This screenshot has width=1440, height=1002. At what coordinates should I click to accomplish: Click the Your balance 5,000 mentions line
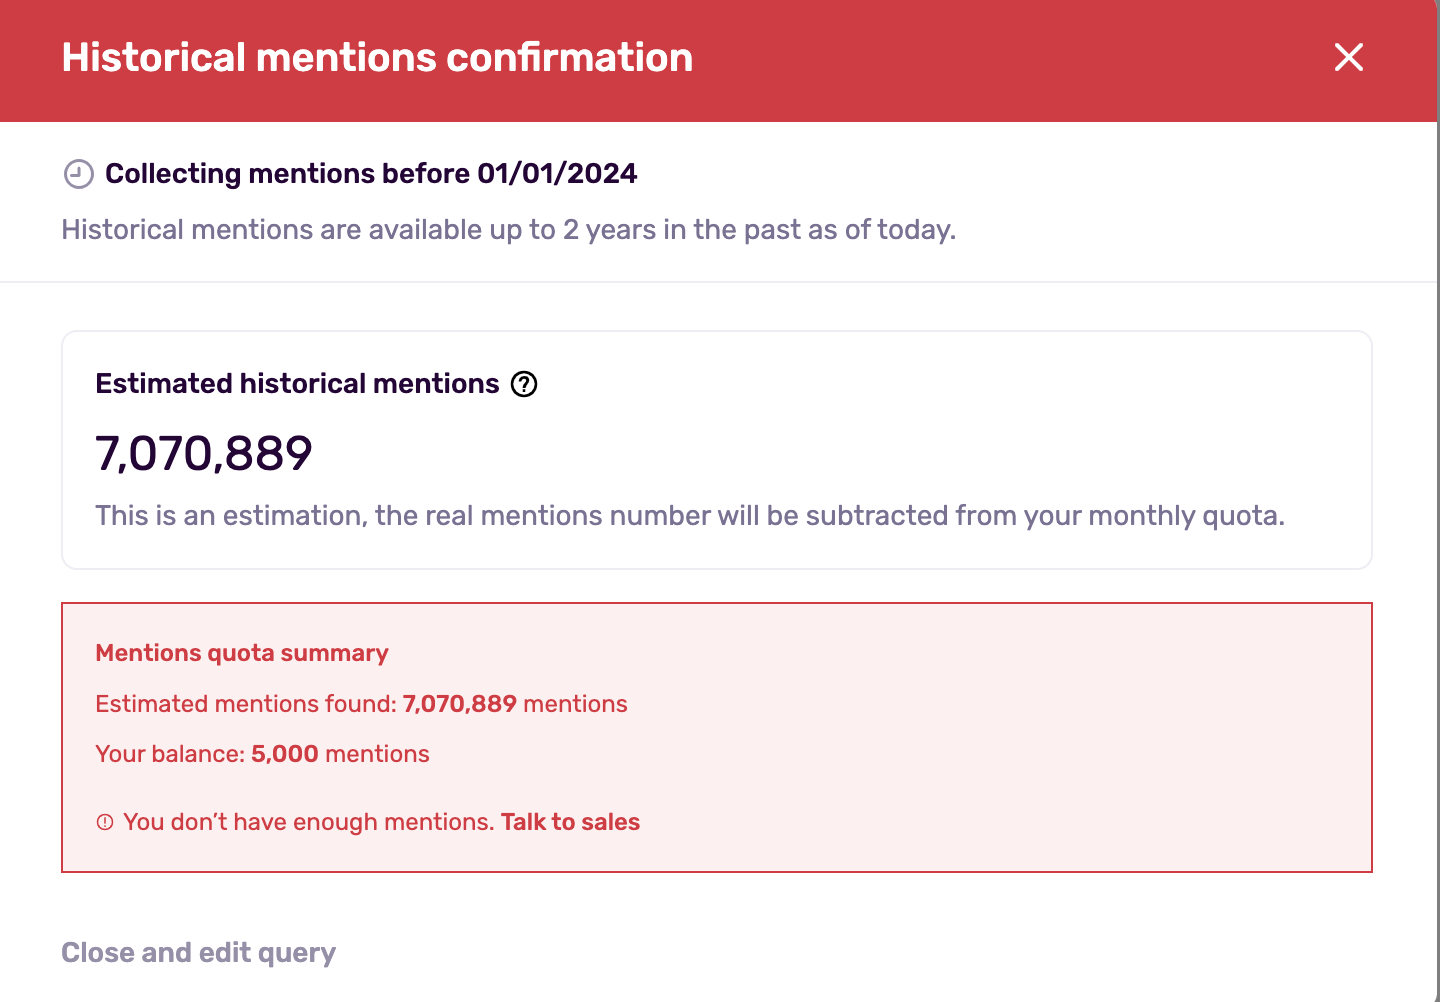click(262, 754)
